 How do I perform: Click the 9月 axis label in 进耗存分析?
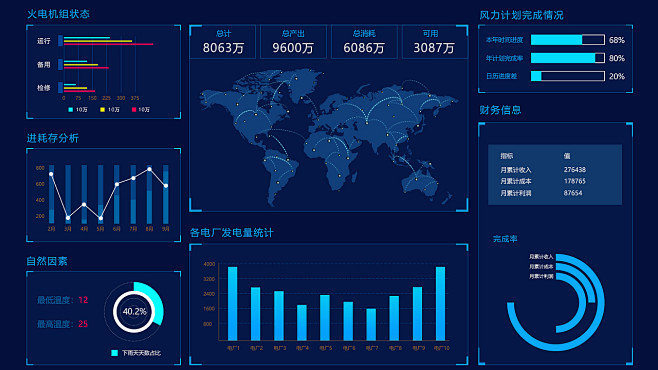click(x=166, y=229)
